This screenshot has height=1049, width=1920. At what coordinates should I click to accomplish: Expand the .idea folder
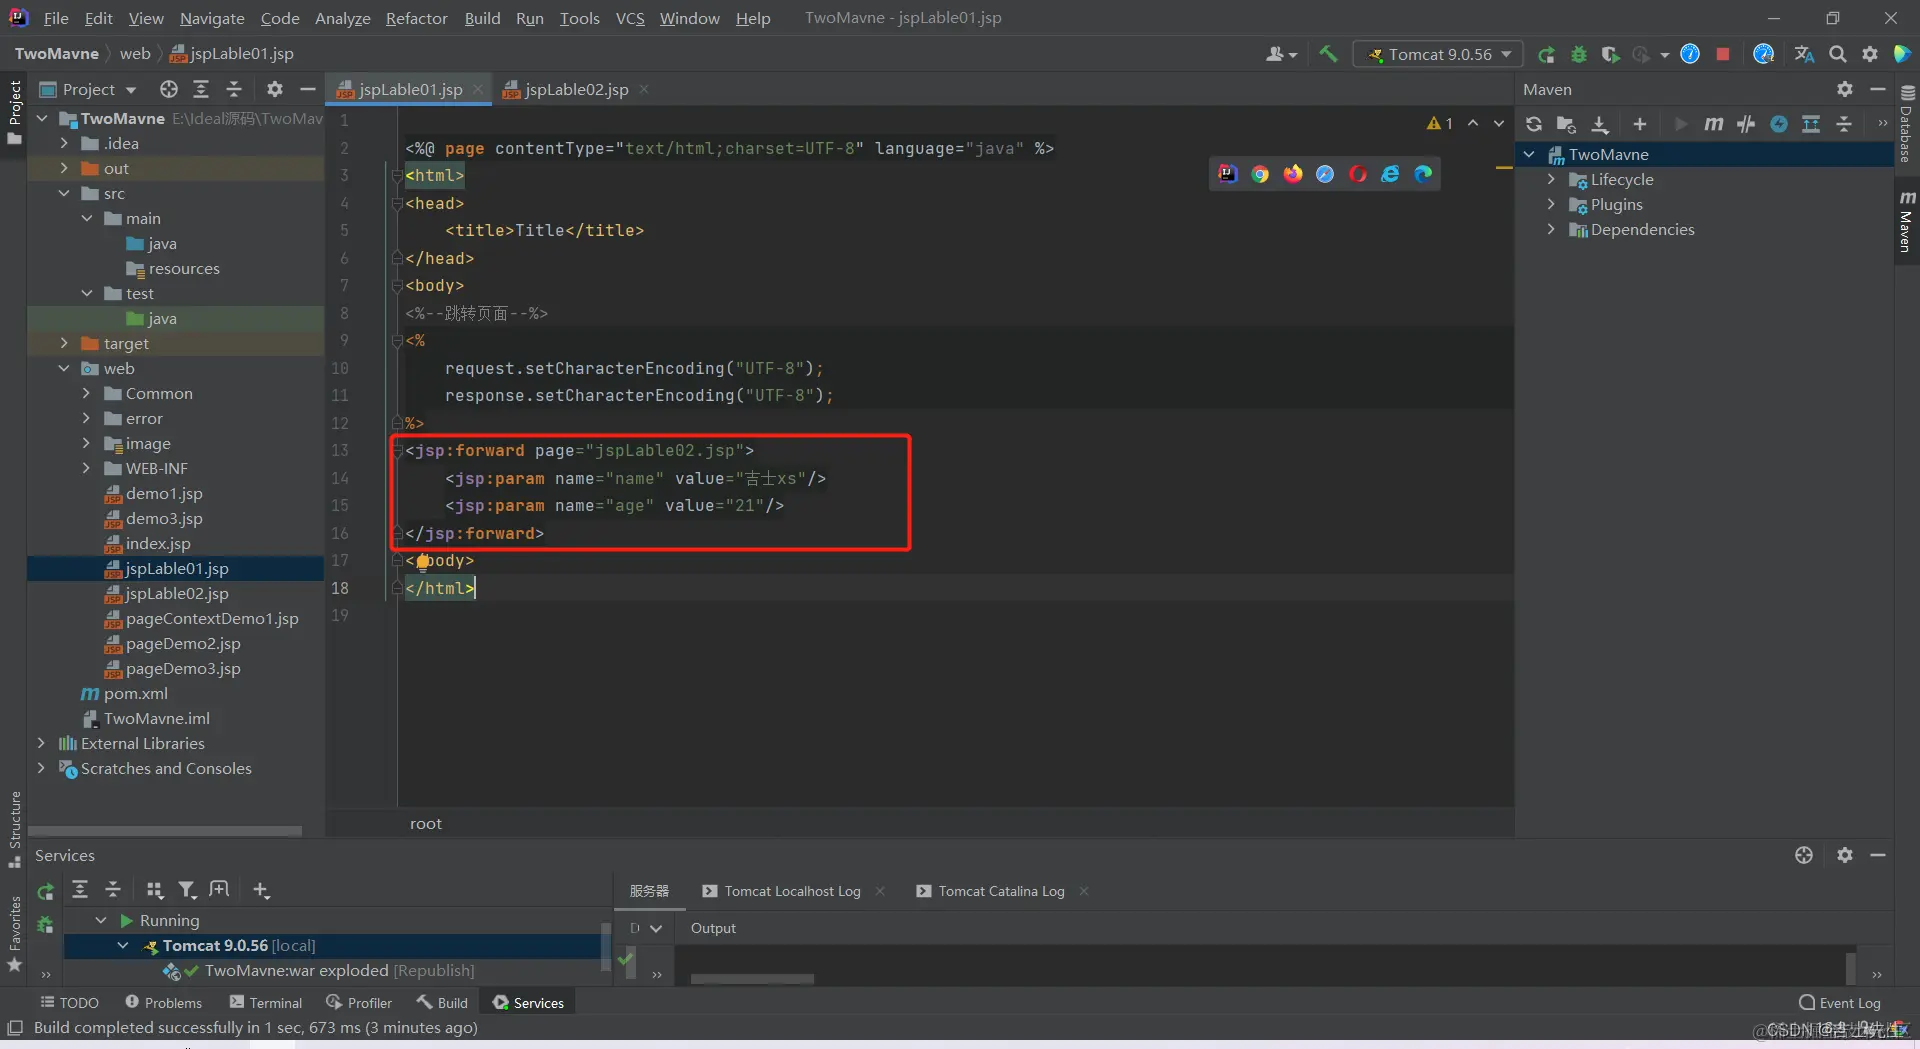[x=64, y=143]
